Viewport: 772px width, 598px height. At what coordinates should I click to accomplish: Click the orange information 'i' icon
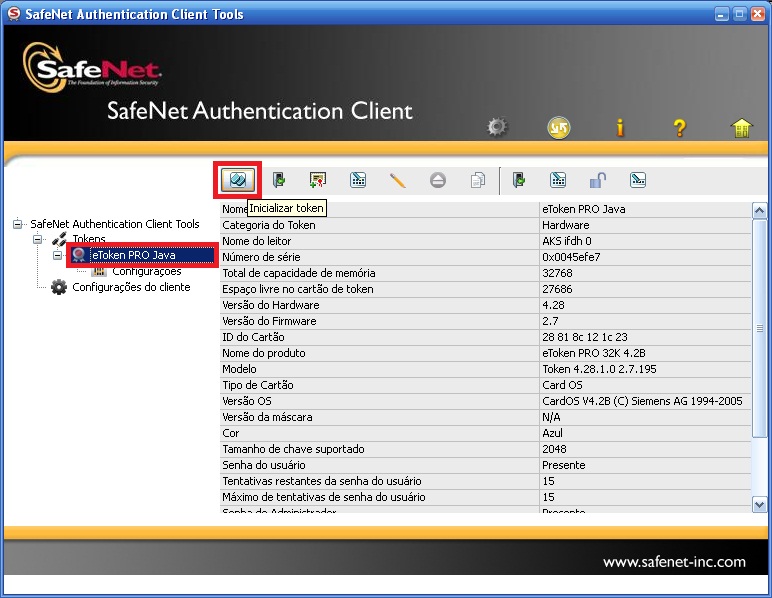tap(620, 127)
